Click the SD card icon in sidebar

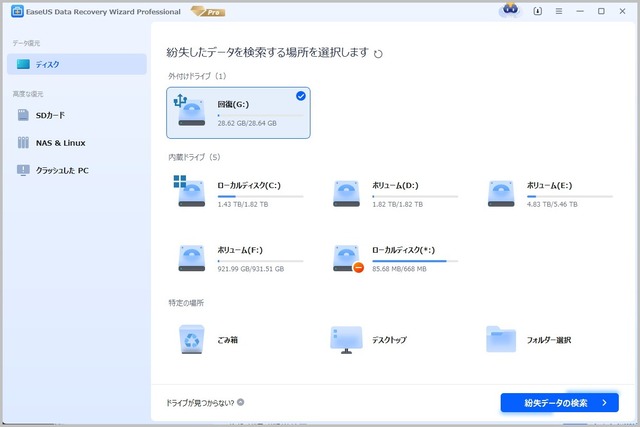click(x=23, y=115)
